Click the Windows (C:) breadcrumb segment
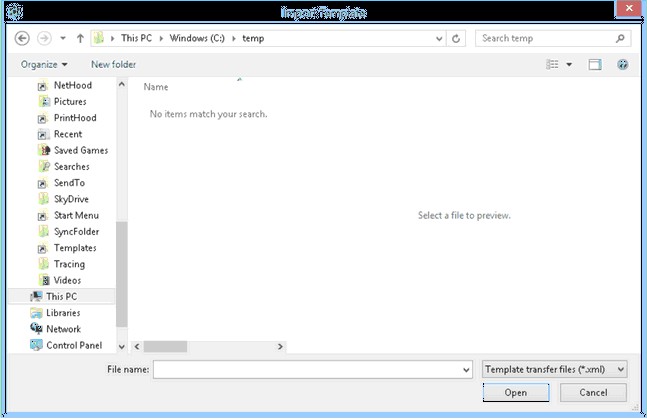 tap(194, 39)
